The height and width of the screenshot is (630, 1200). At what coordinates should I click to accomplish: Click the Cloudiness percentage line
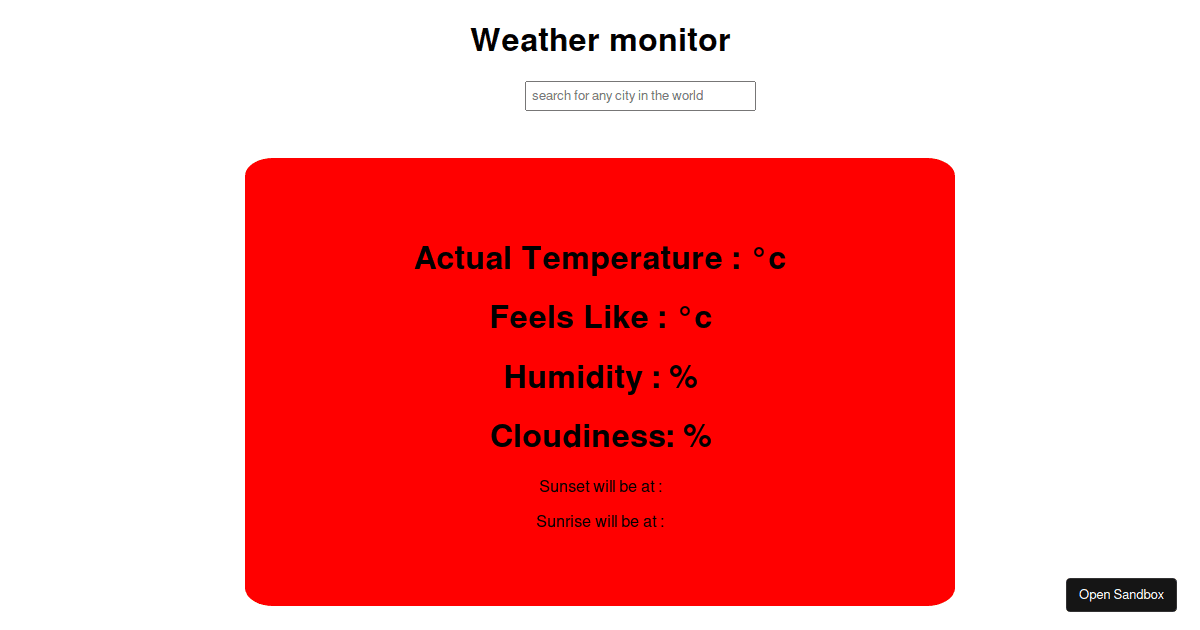click(600, 437)
